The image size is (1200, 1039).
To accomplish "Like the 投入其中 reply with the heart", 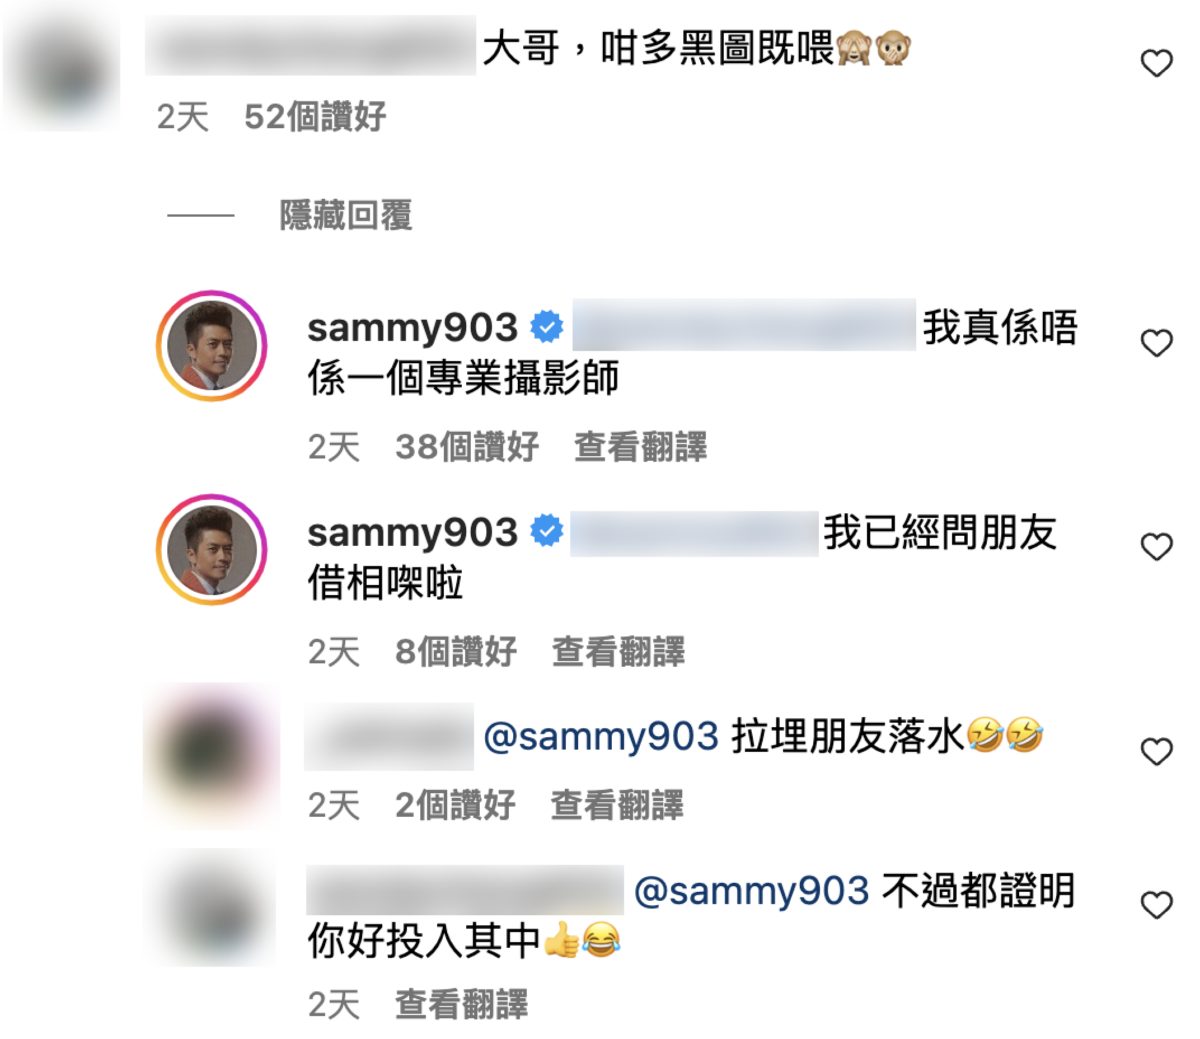I will click(x=1156, y=905).
